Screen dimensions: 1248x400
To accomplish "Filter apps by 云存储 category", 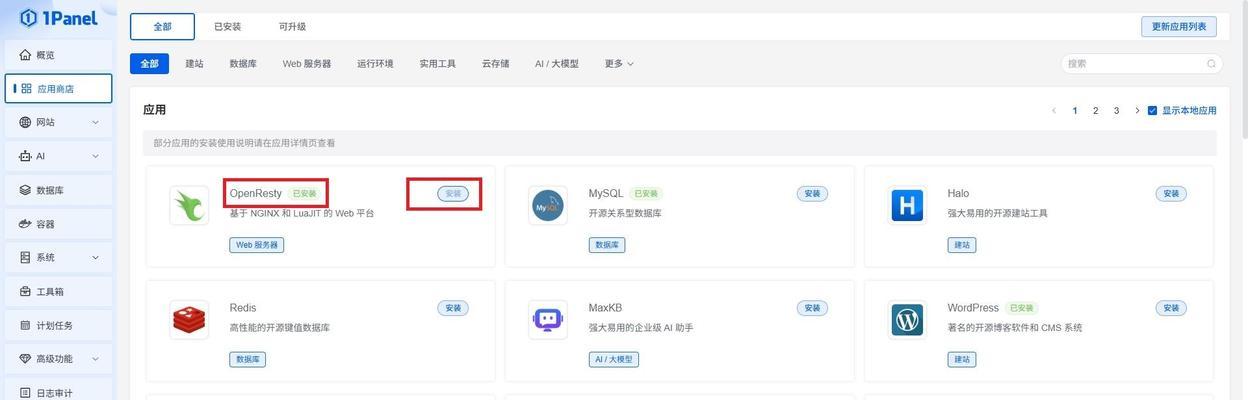I will coord(495,63).
